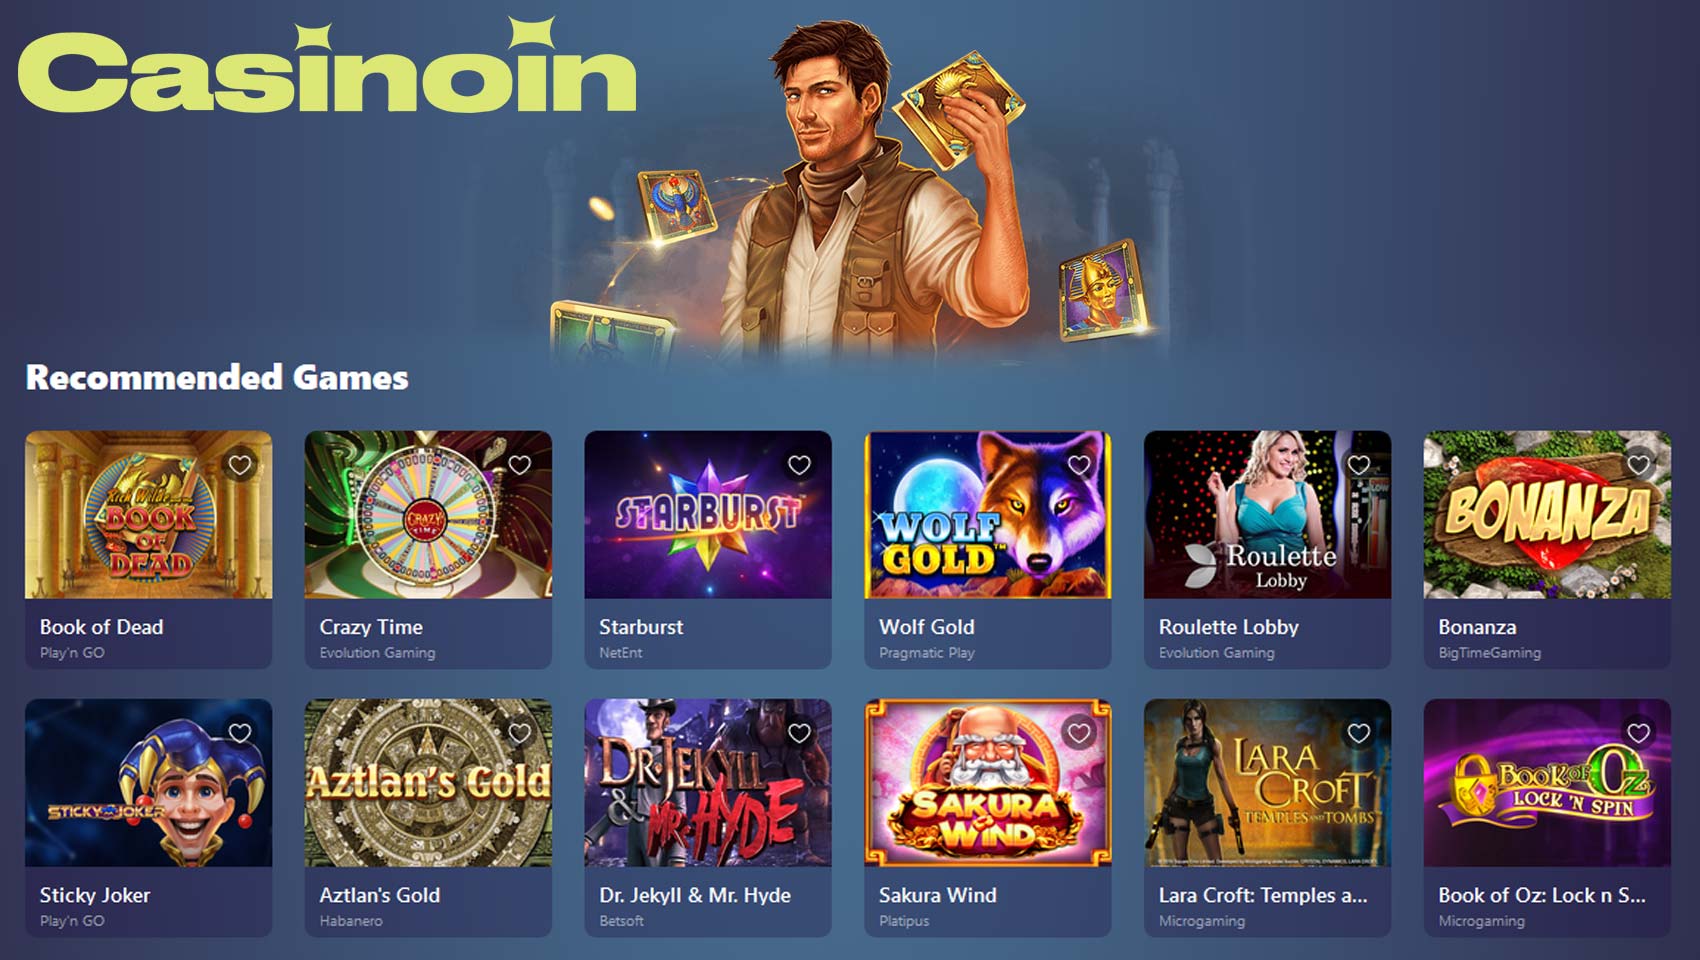Add Lara Croft game to favorites
The width and height of the screenshot is (1700, 960).
point(1359,733)
